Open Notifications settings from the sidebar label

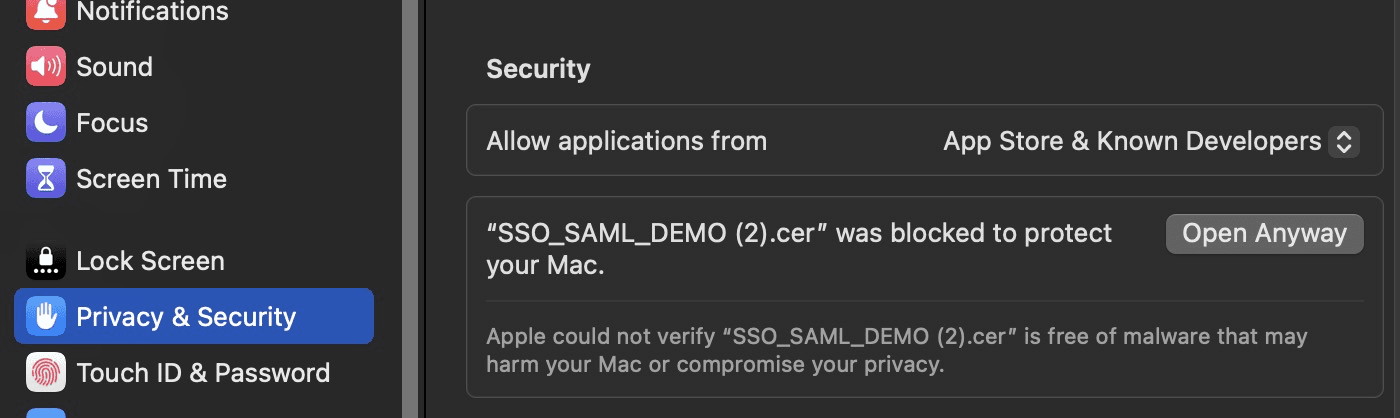coord(152,12)
